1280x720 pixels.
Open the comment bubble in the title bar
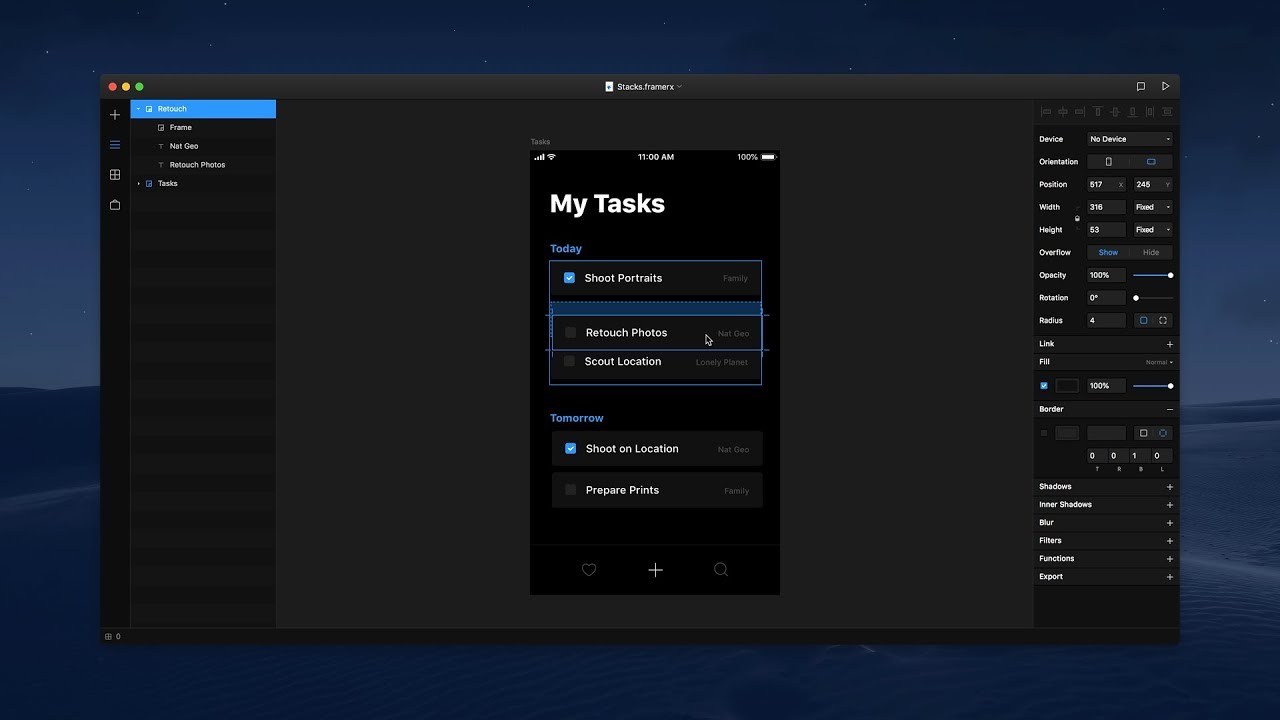[1141, 87]
